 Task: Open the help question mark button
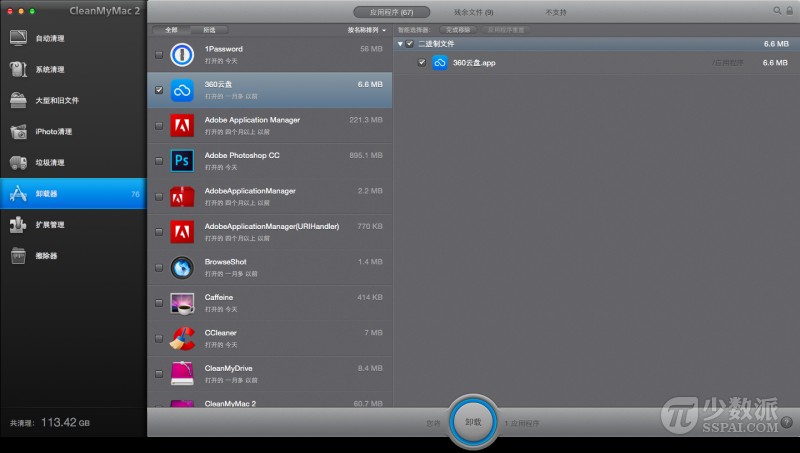(787, 422)
